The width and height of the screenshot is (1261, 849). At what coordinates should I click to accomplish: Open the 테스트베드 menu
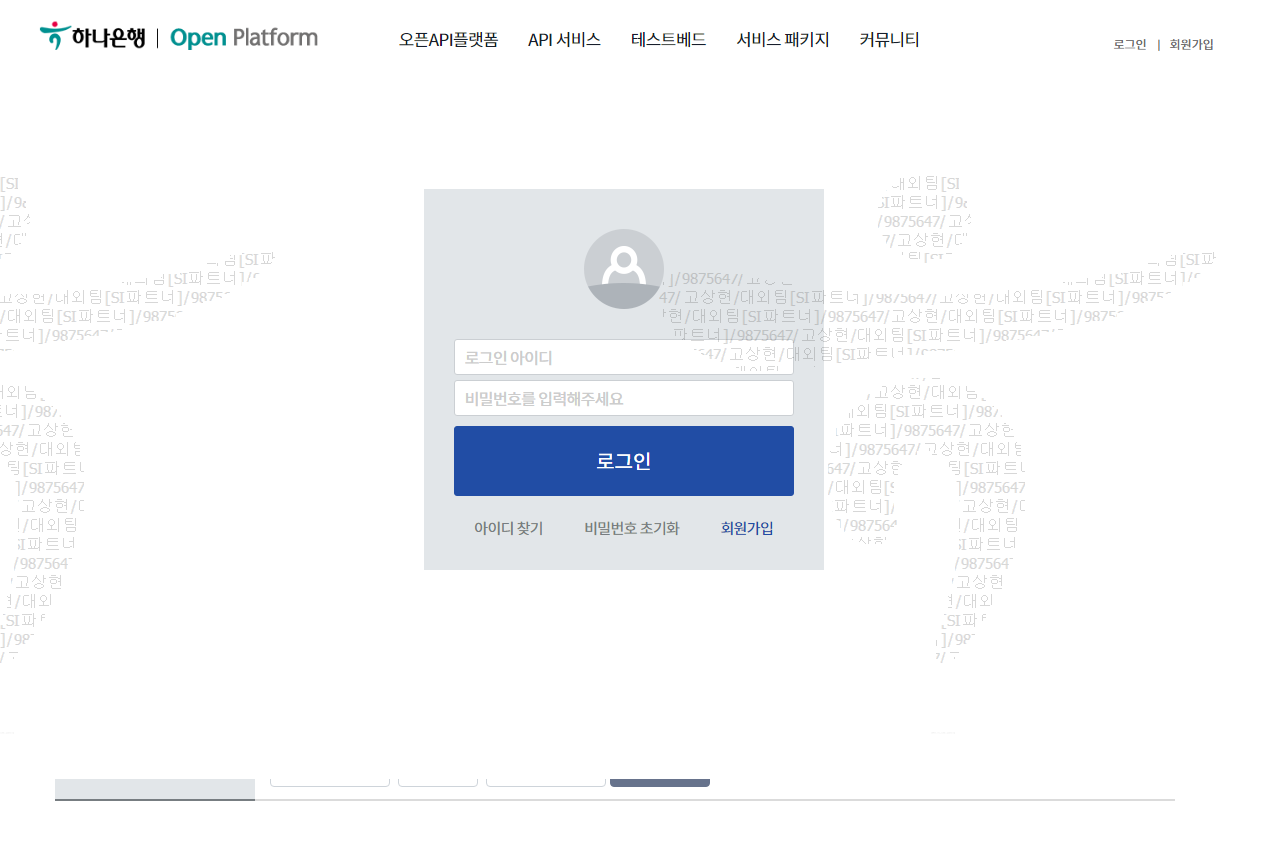(x=667, y=40)
